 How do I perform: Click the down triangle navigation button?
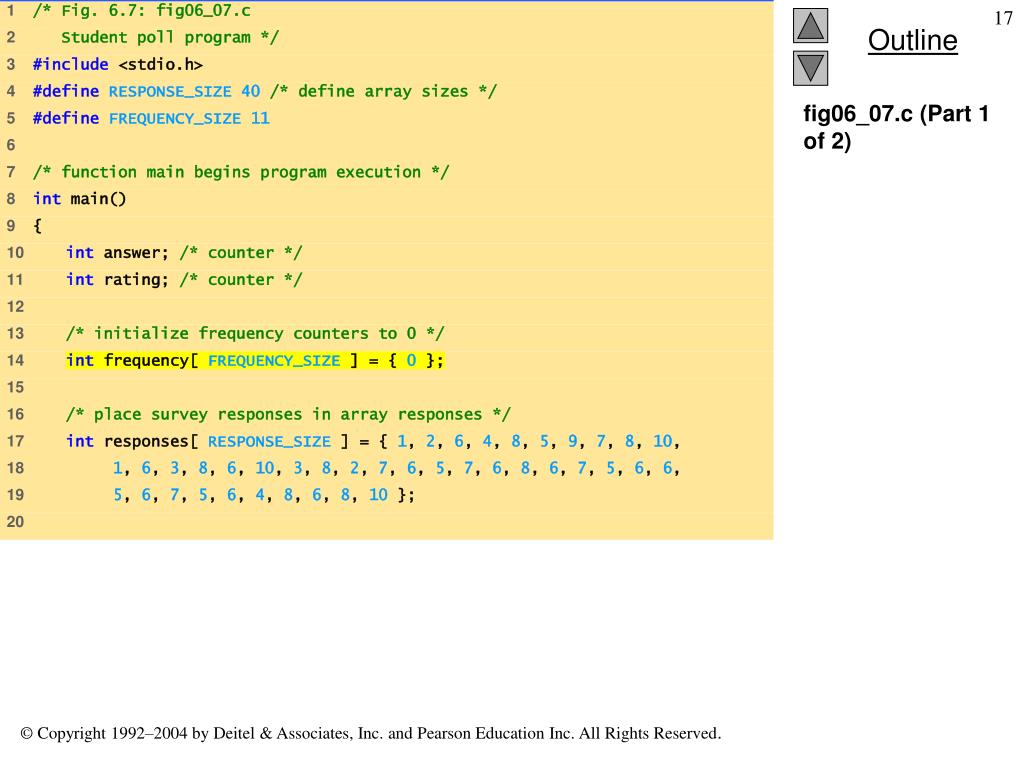[810, 68]
